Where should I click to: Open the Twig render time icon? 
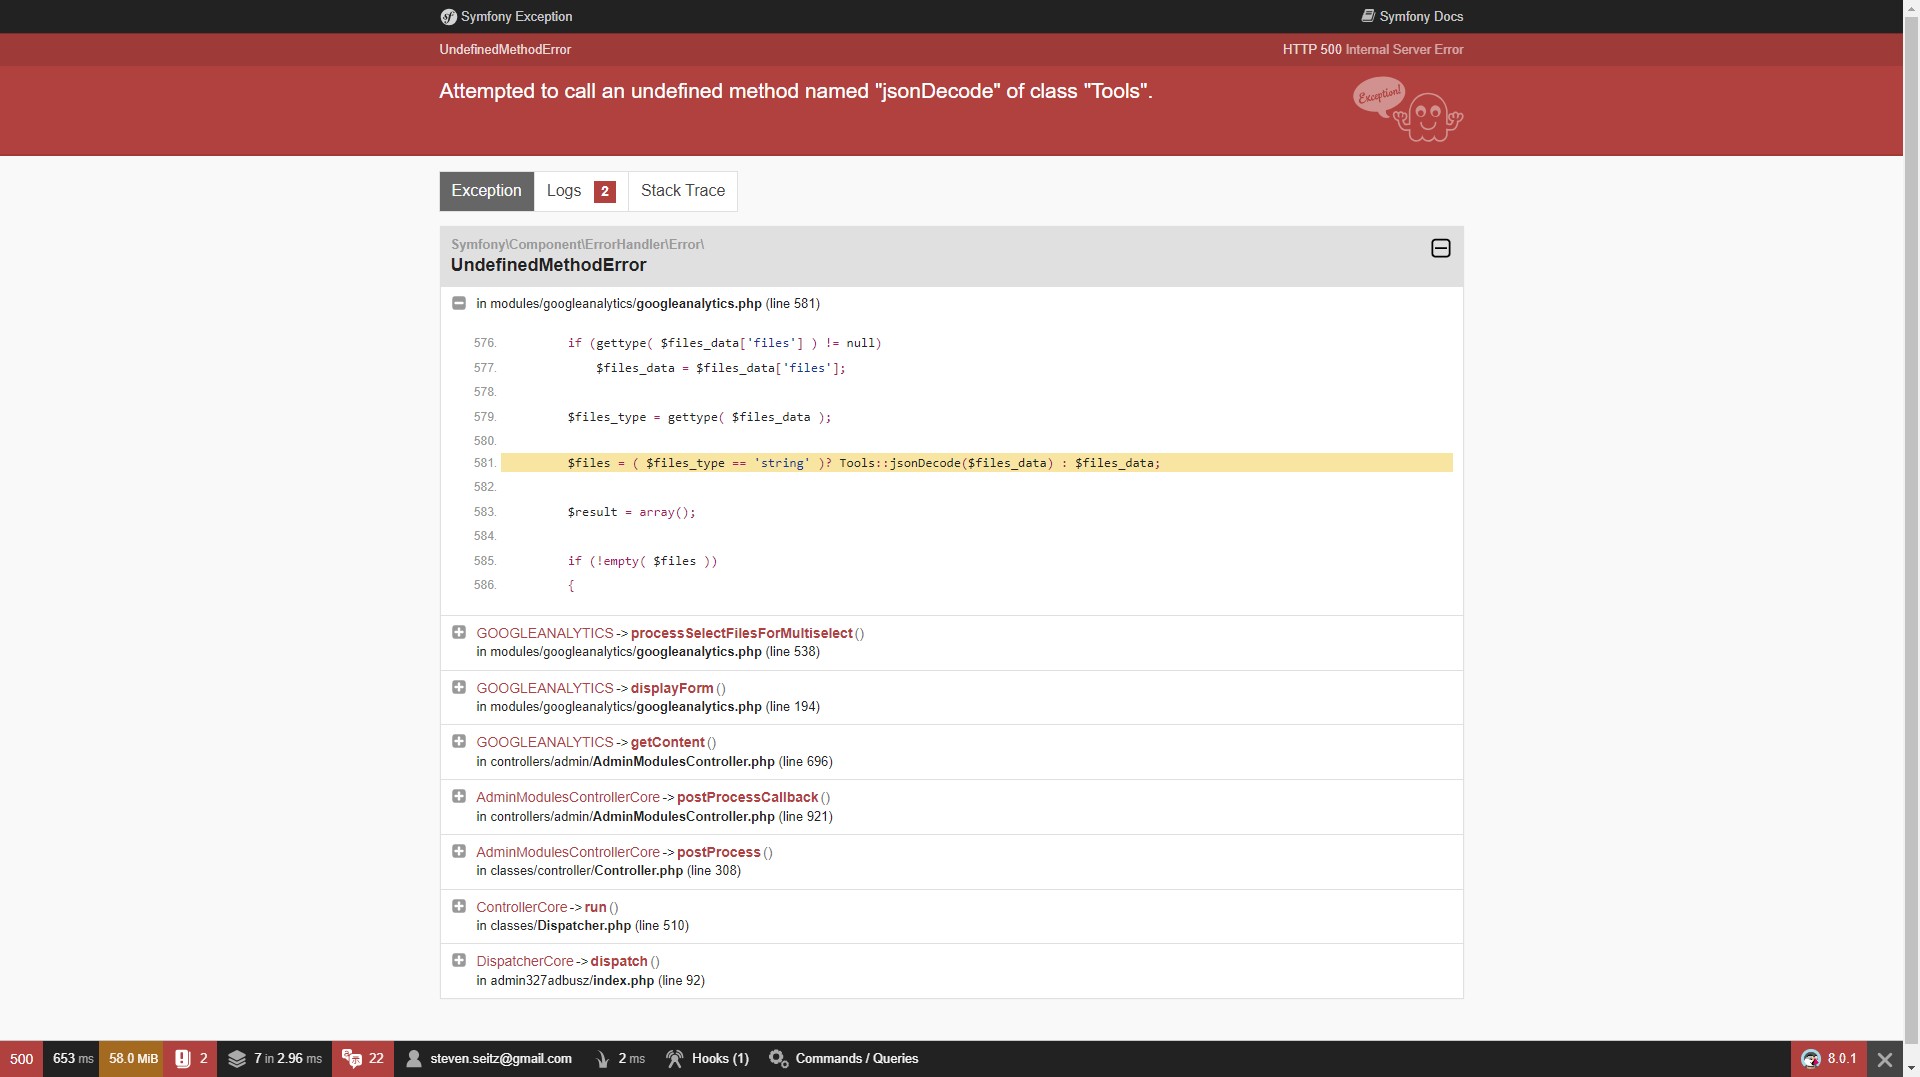coord(603,1059)
